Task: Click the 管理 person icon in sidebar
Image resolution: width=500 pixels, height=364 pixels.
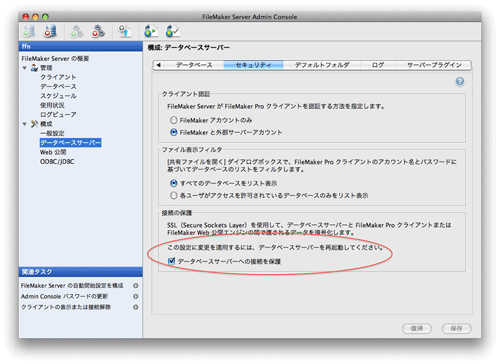Action: [x=34, y=68]
